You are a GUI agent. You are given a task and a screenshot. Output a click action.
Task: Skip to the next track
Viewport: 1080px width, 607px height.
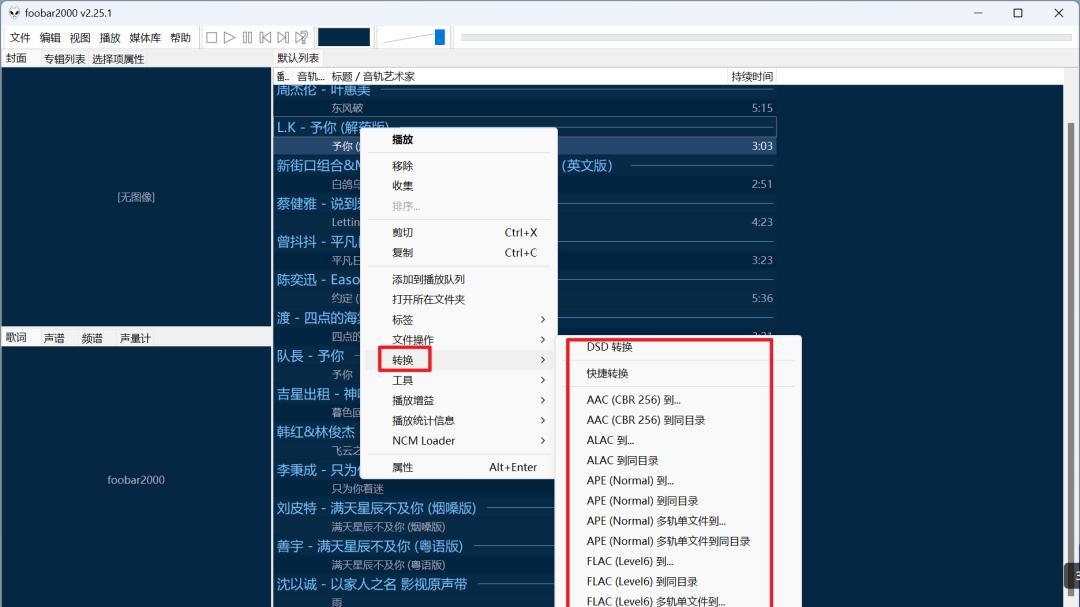pyautogui.click(x=283, y=37)
